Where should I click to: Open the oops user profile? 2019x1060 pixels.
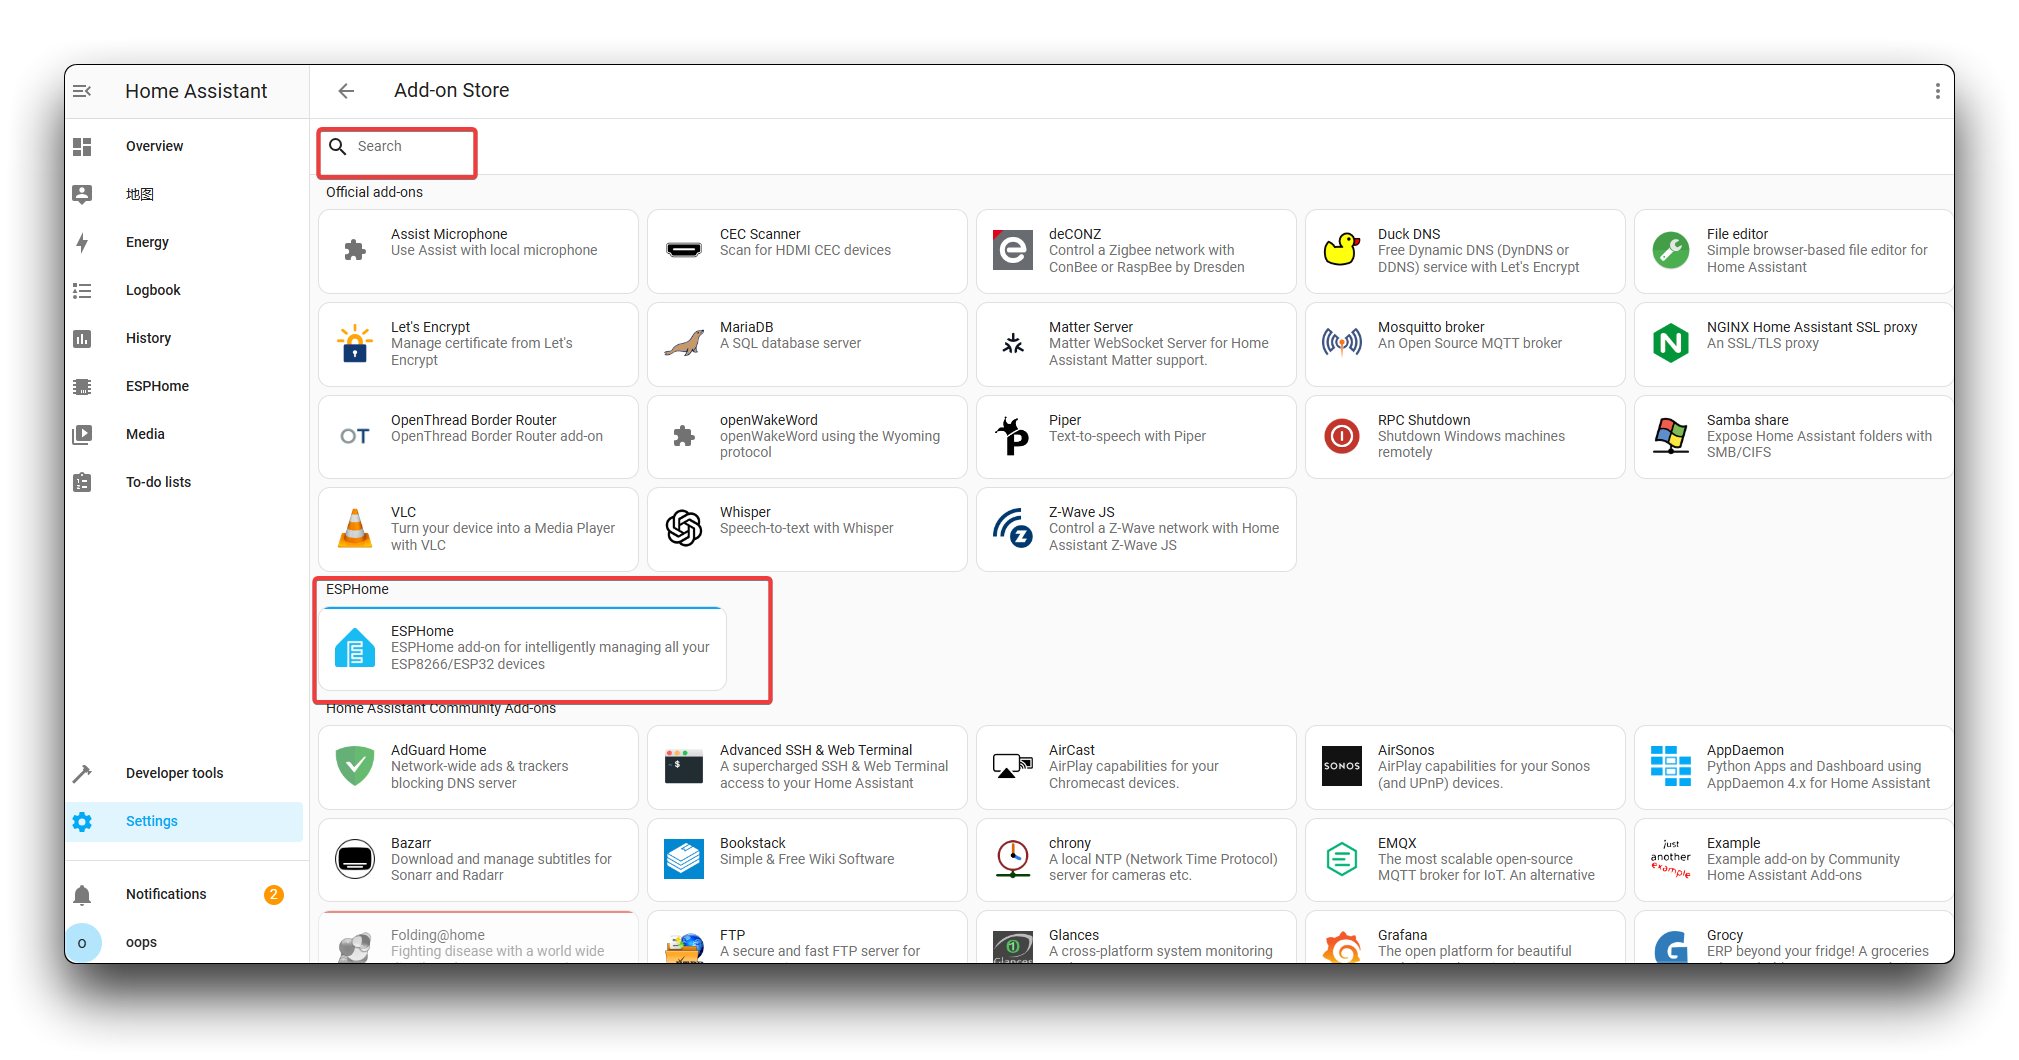(185, 942)
